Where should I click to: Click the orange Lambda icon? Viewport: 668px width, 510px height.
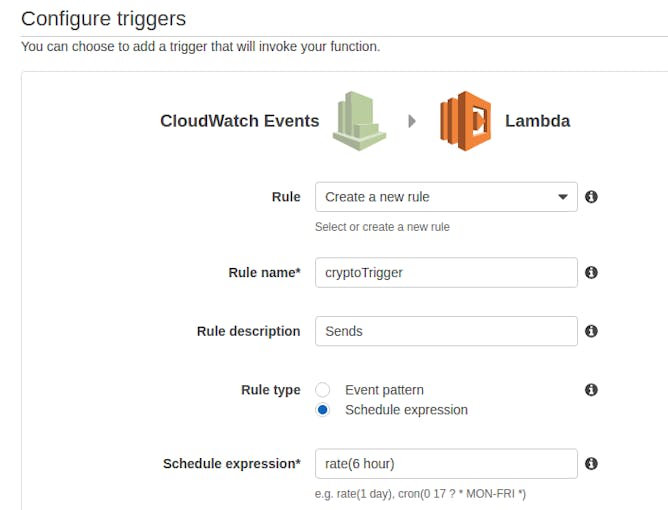[466, 121]
